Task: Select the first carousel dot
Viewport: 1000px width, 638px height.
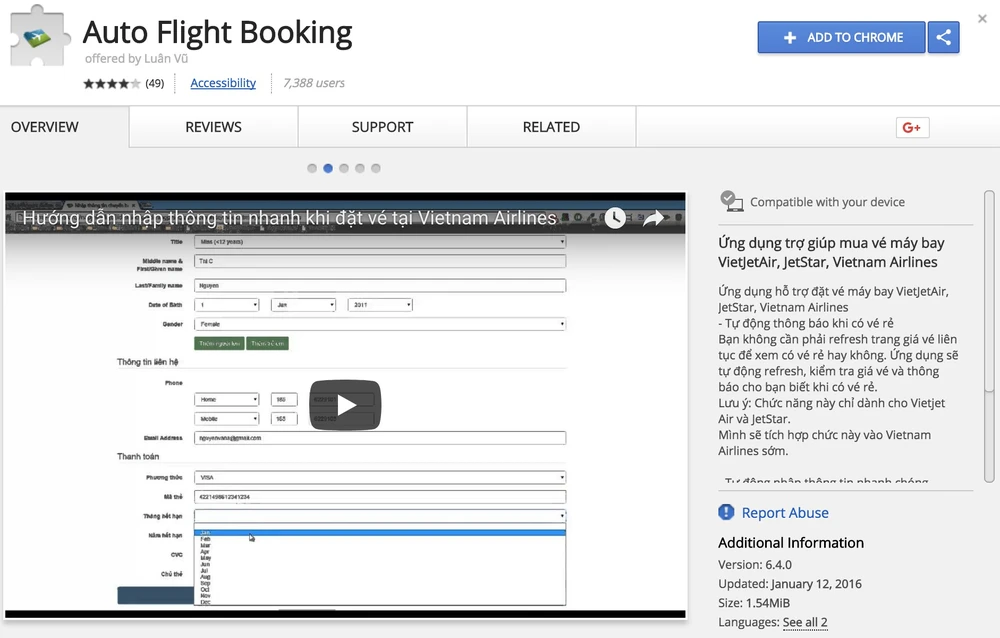Action: tap(312, 168)
